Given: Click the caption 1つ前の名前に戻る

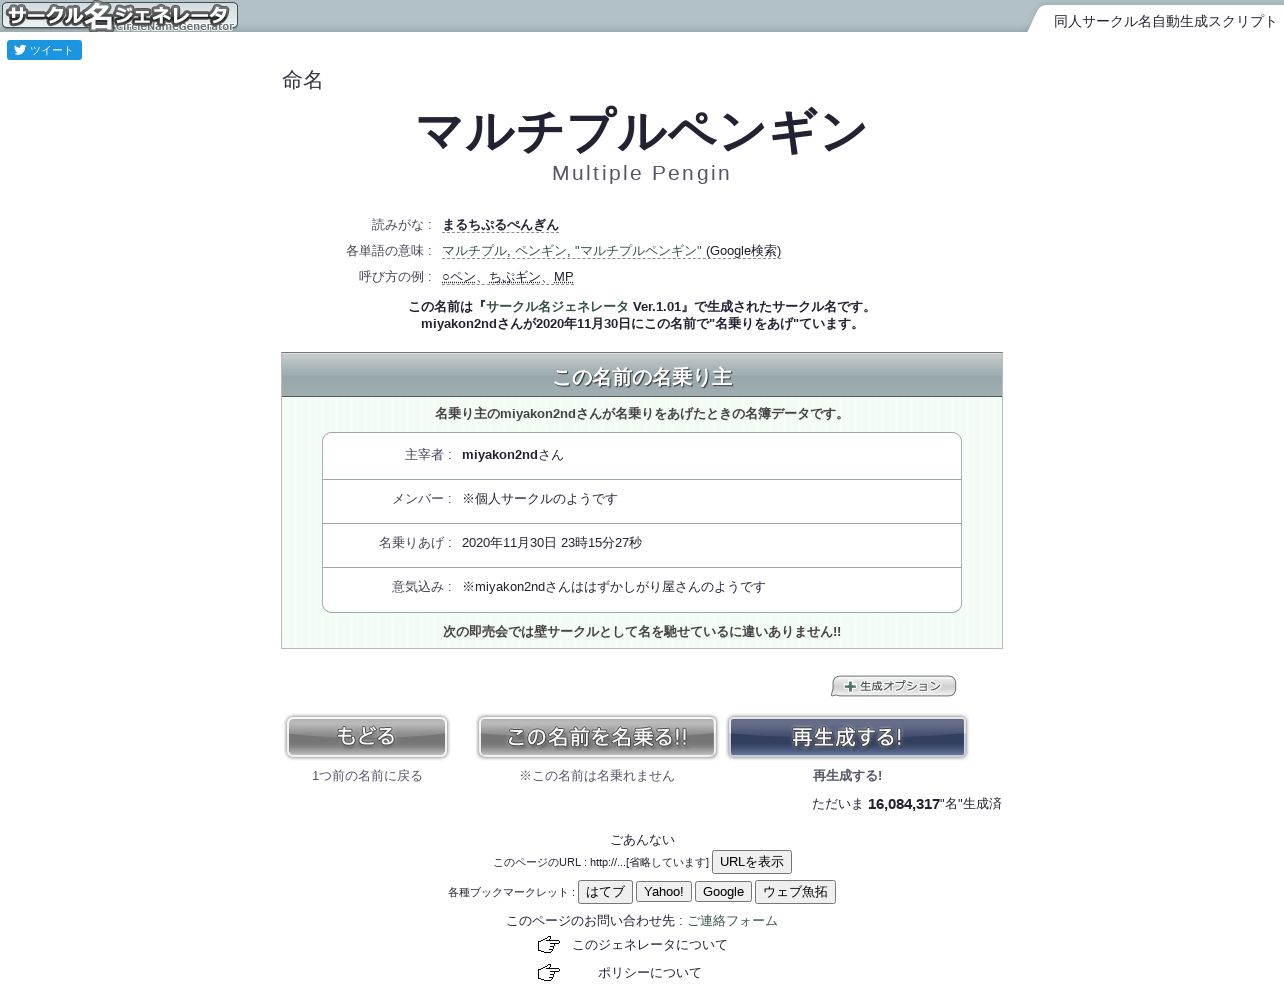Looking at the screenshot, I should pyautogui.click(x=367, y=776).
